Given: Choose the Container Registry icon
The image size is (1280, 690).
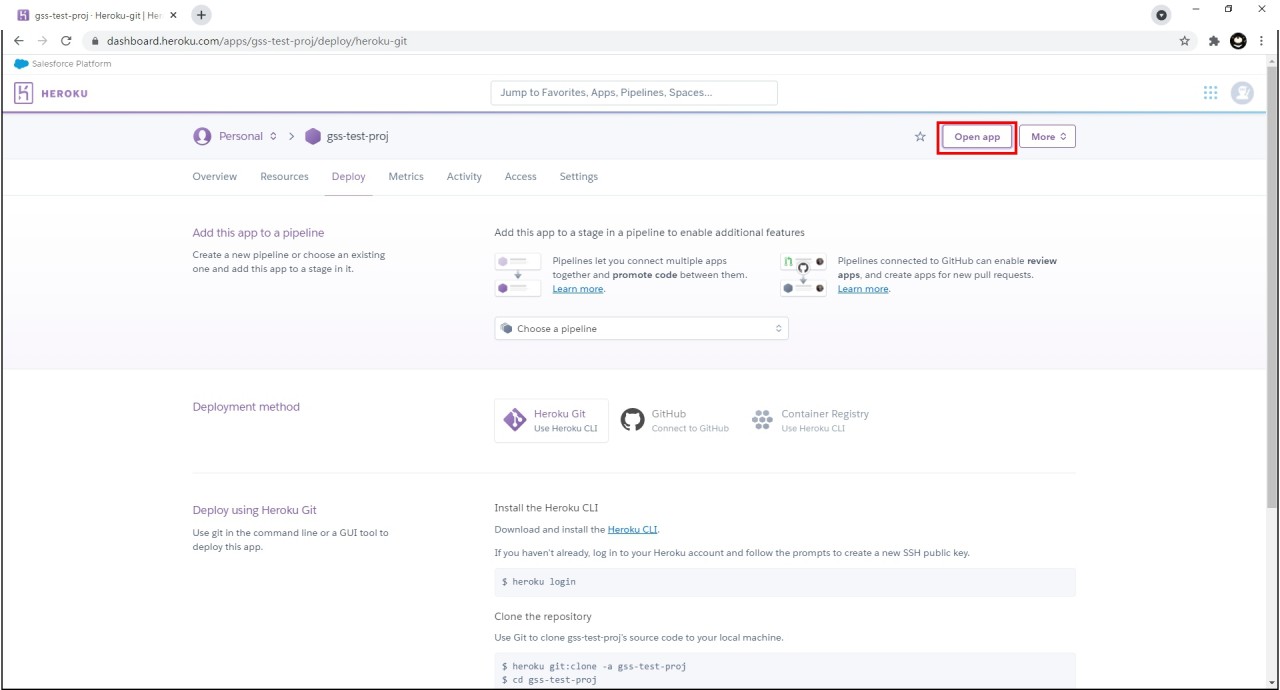Looking at the screenshot, I should 762,420.
